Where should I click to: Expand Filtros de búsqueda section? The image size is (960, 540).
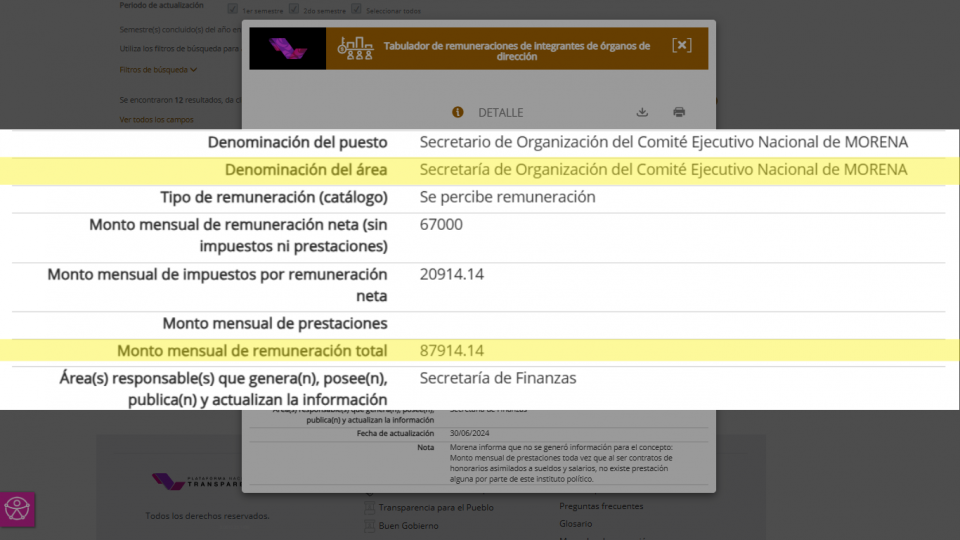click(158, 70)
